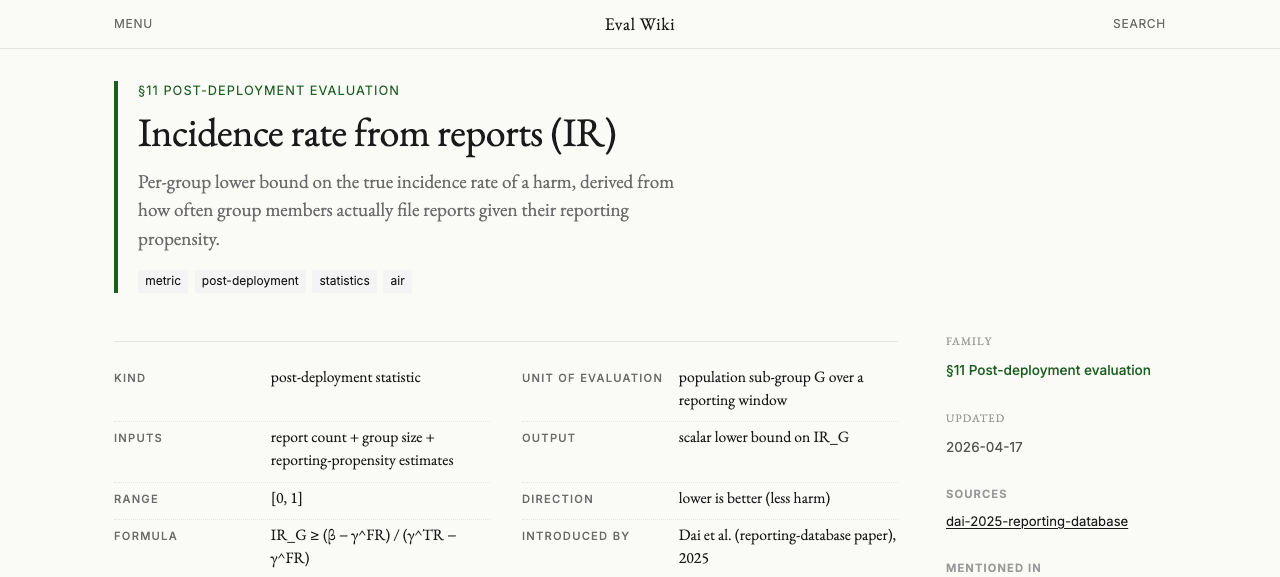This screenshot has height=577, width=1280.
Task: Select the statistics tag
Action: (x=344, y=281)
